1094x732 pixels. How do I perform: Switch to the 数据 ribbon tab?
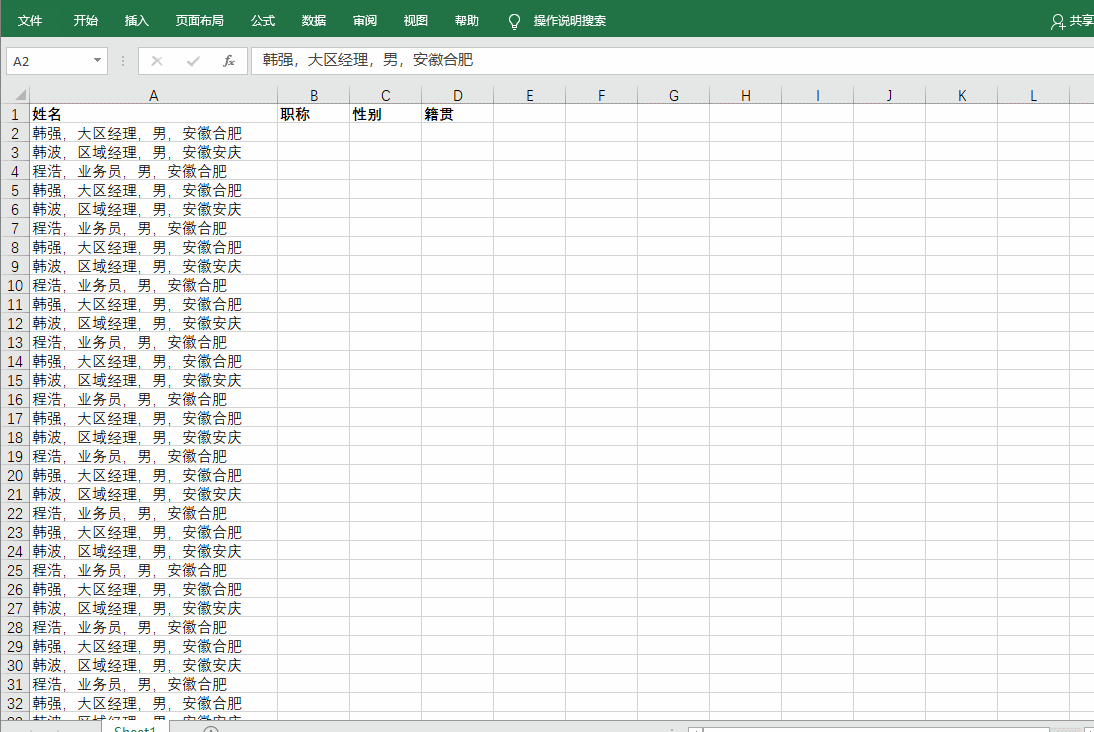coord(313,20)
